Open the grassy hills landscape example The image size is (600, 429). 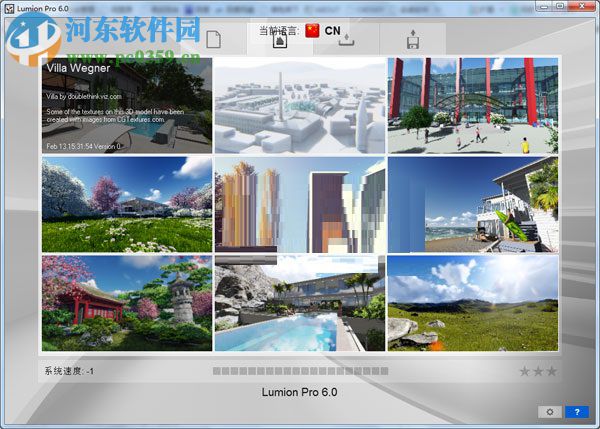(x=473, y=303)
